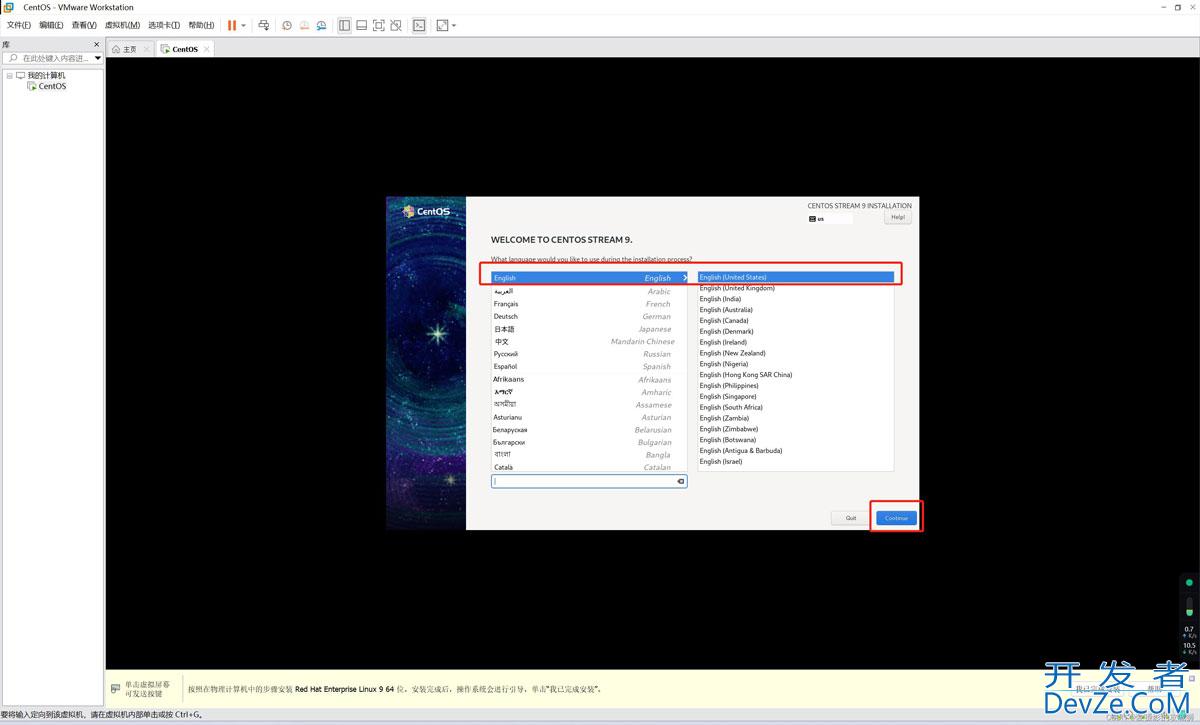Click the Quit button
The height and width of the screenshot is (725, 1200).
pyautogui.click(x=851, y=518)
